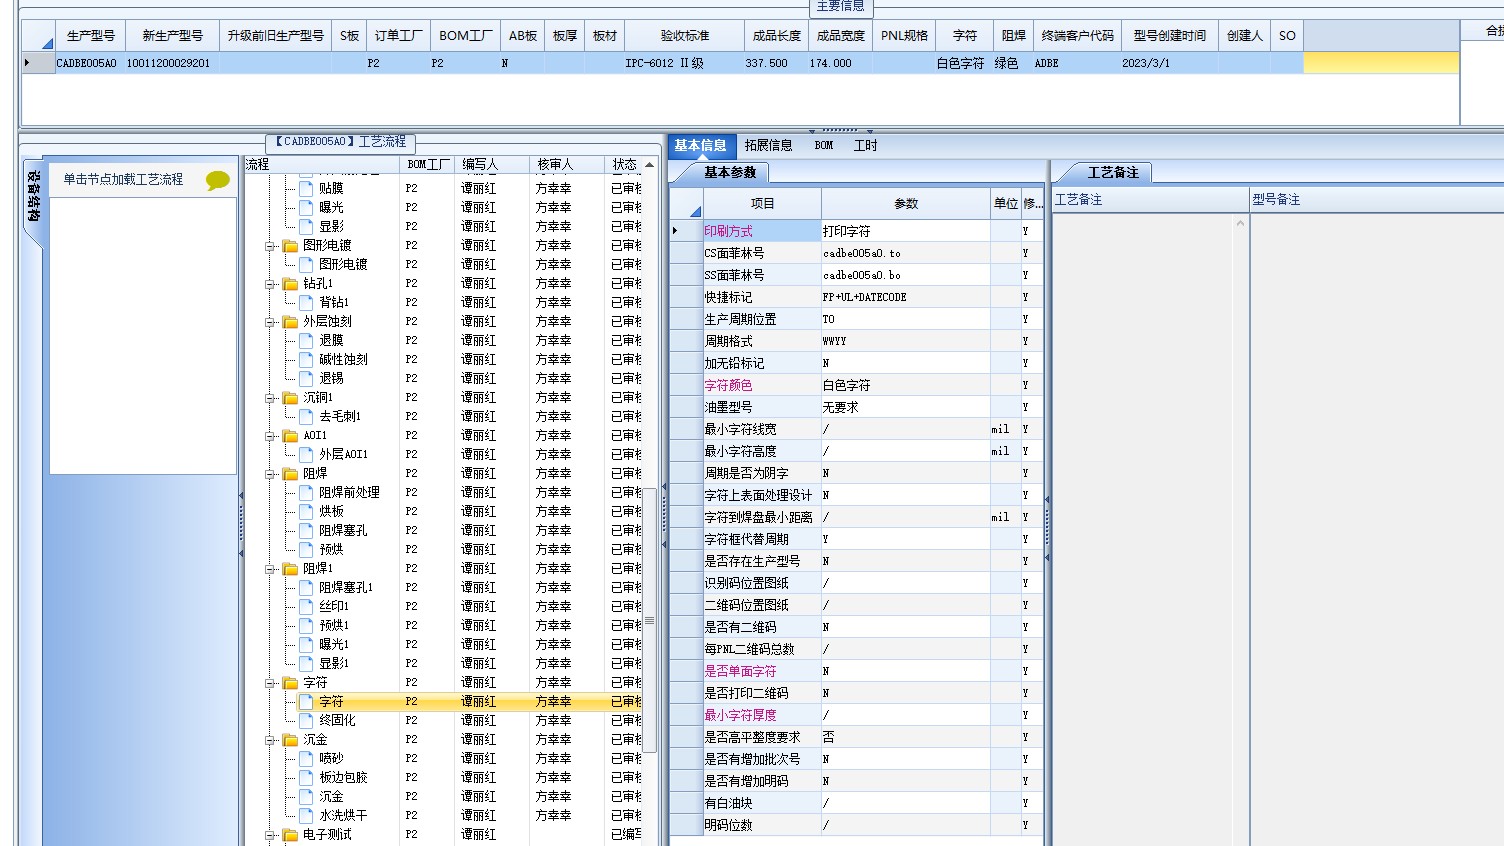Click the 碱性蚀刻 document icon
Screen dimensions: 1504x846
(x=307, y=359)
